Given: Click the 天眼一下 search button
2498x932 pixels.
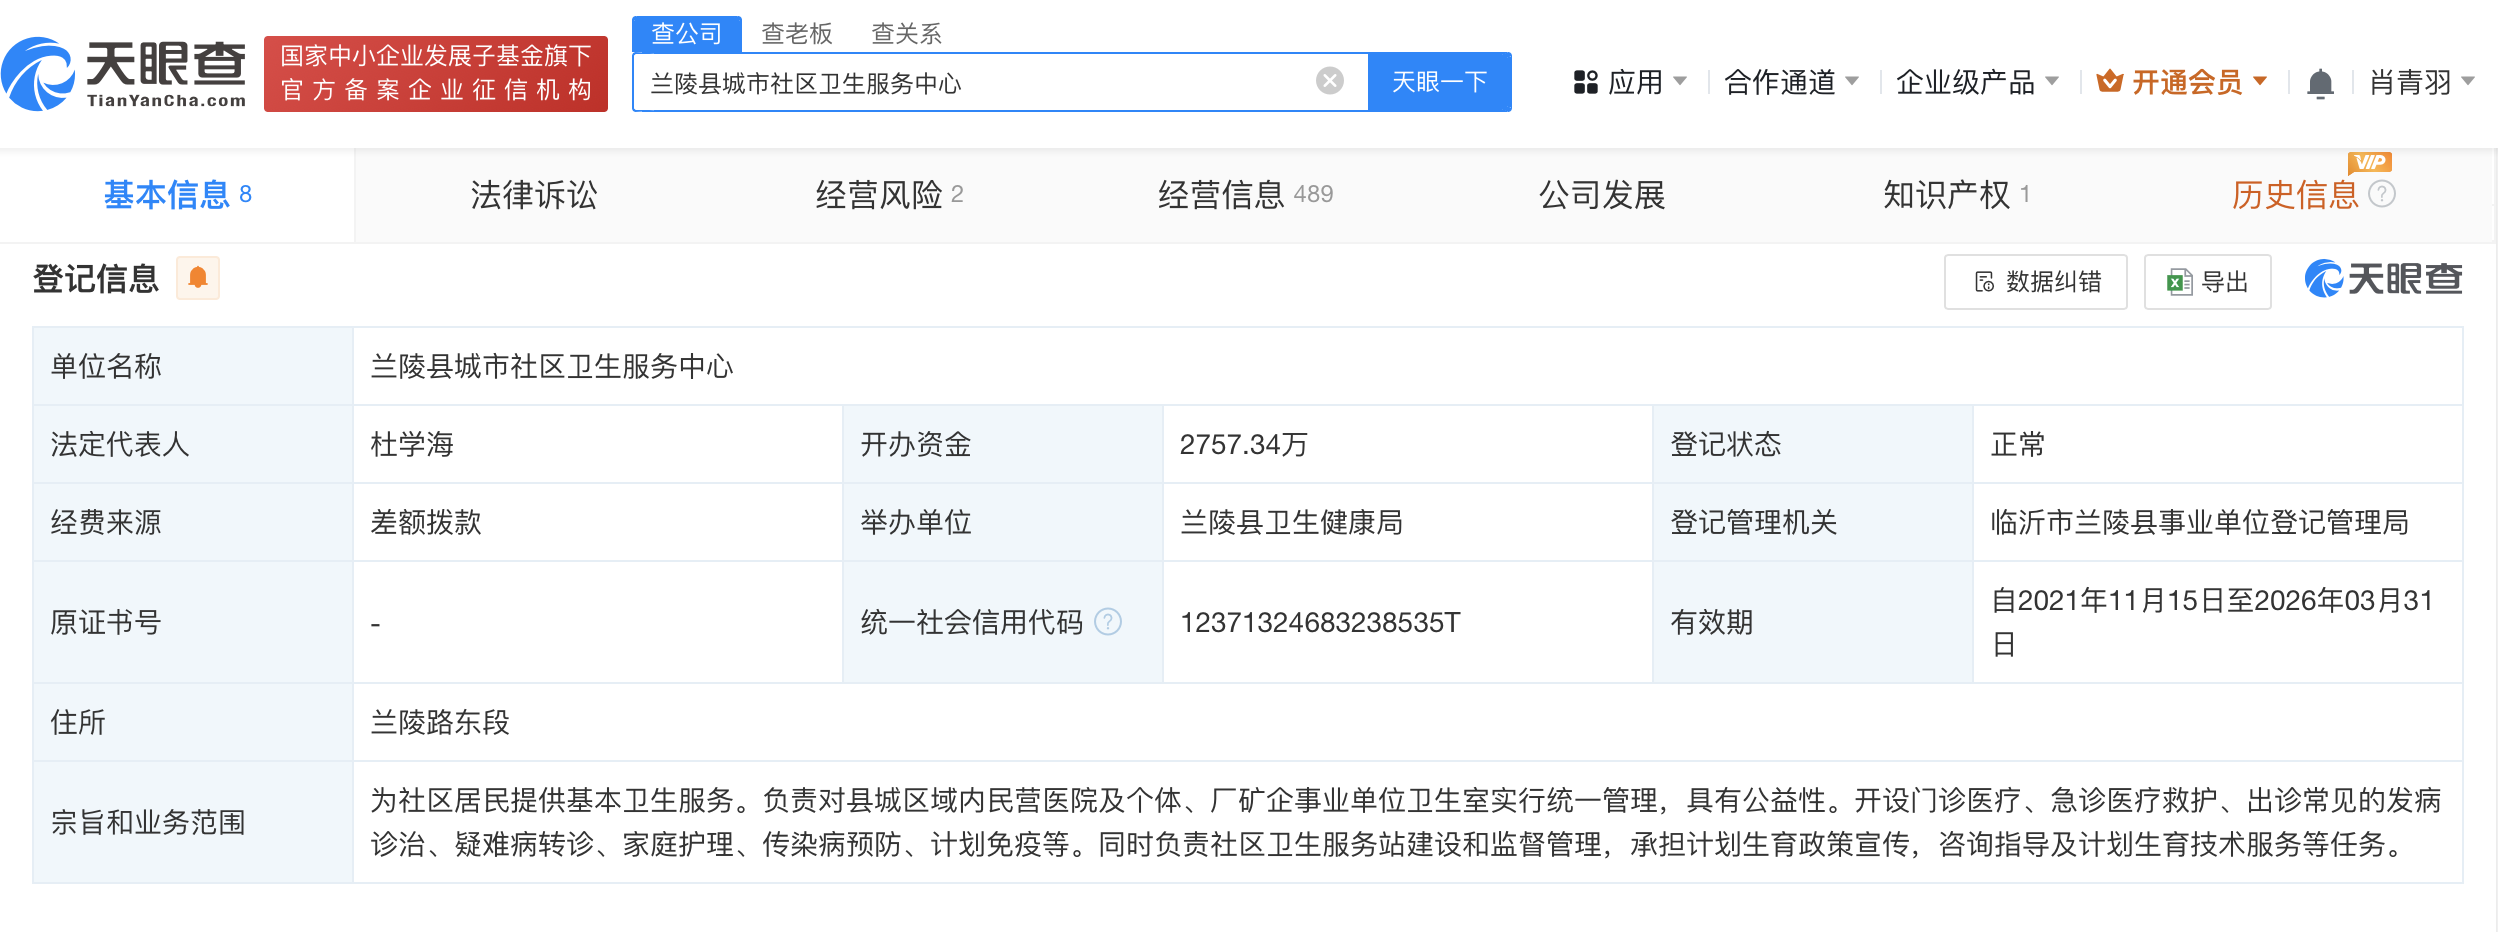Looking at the screenshot, I should [x=1439, y=81].
